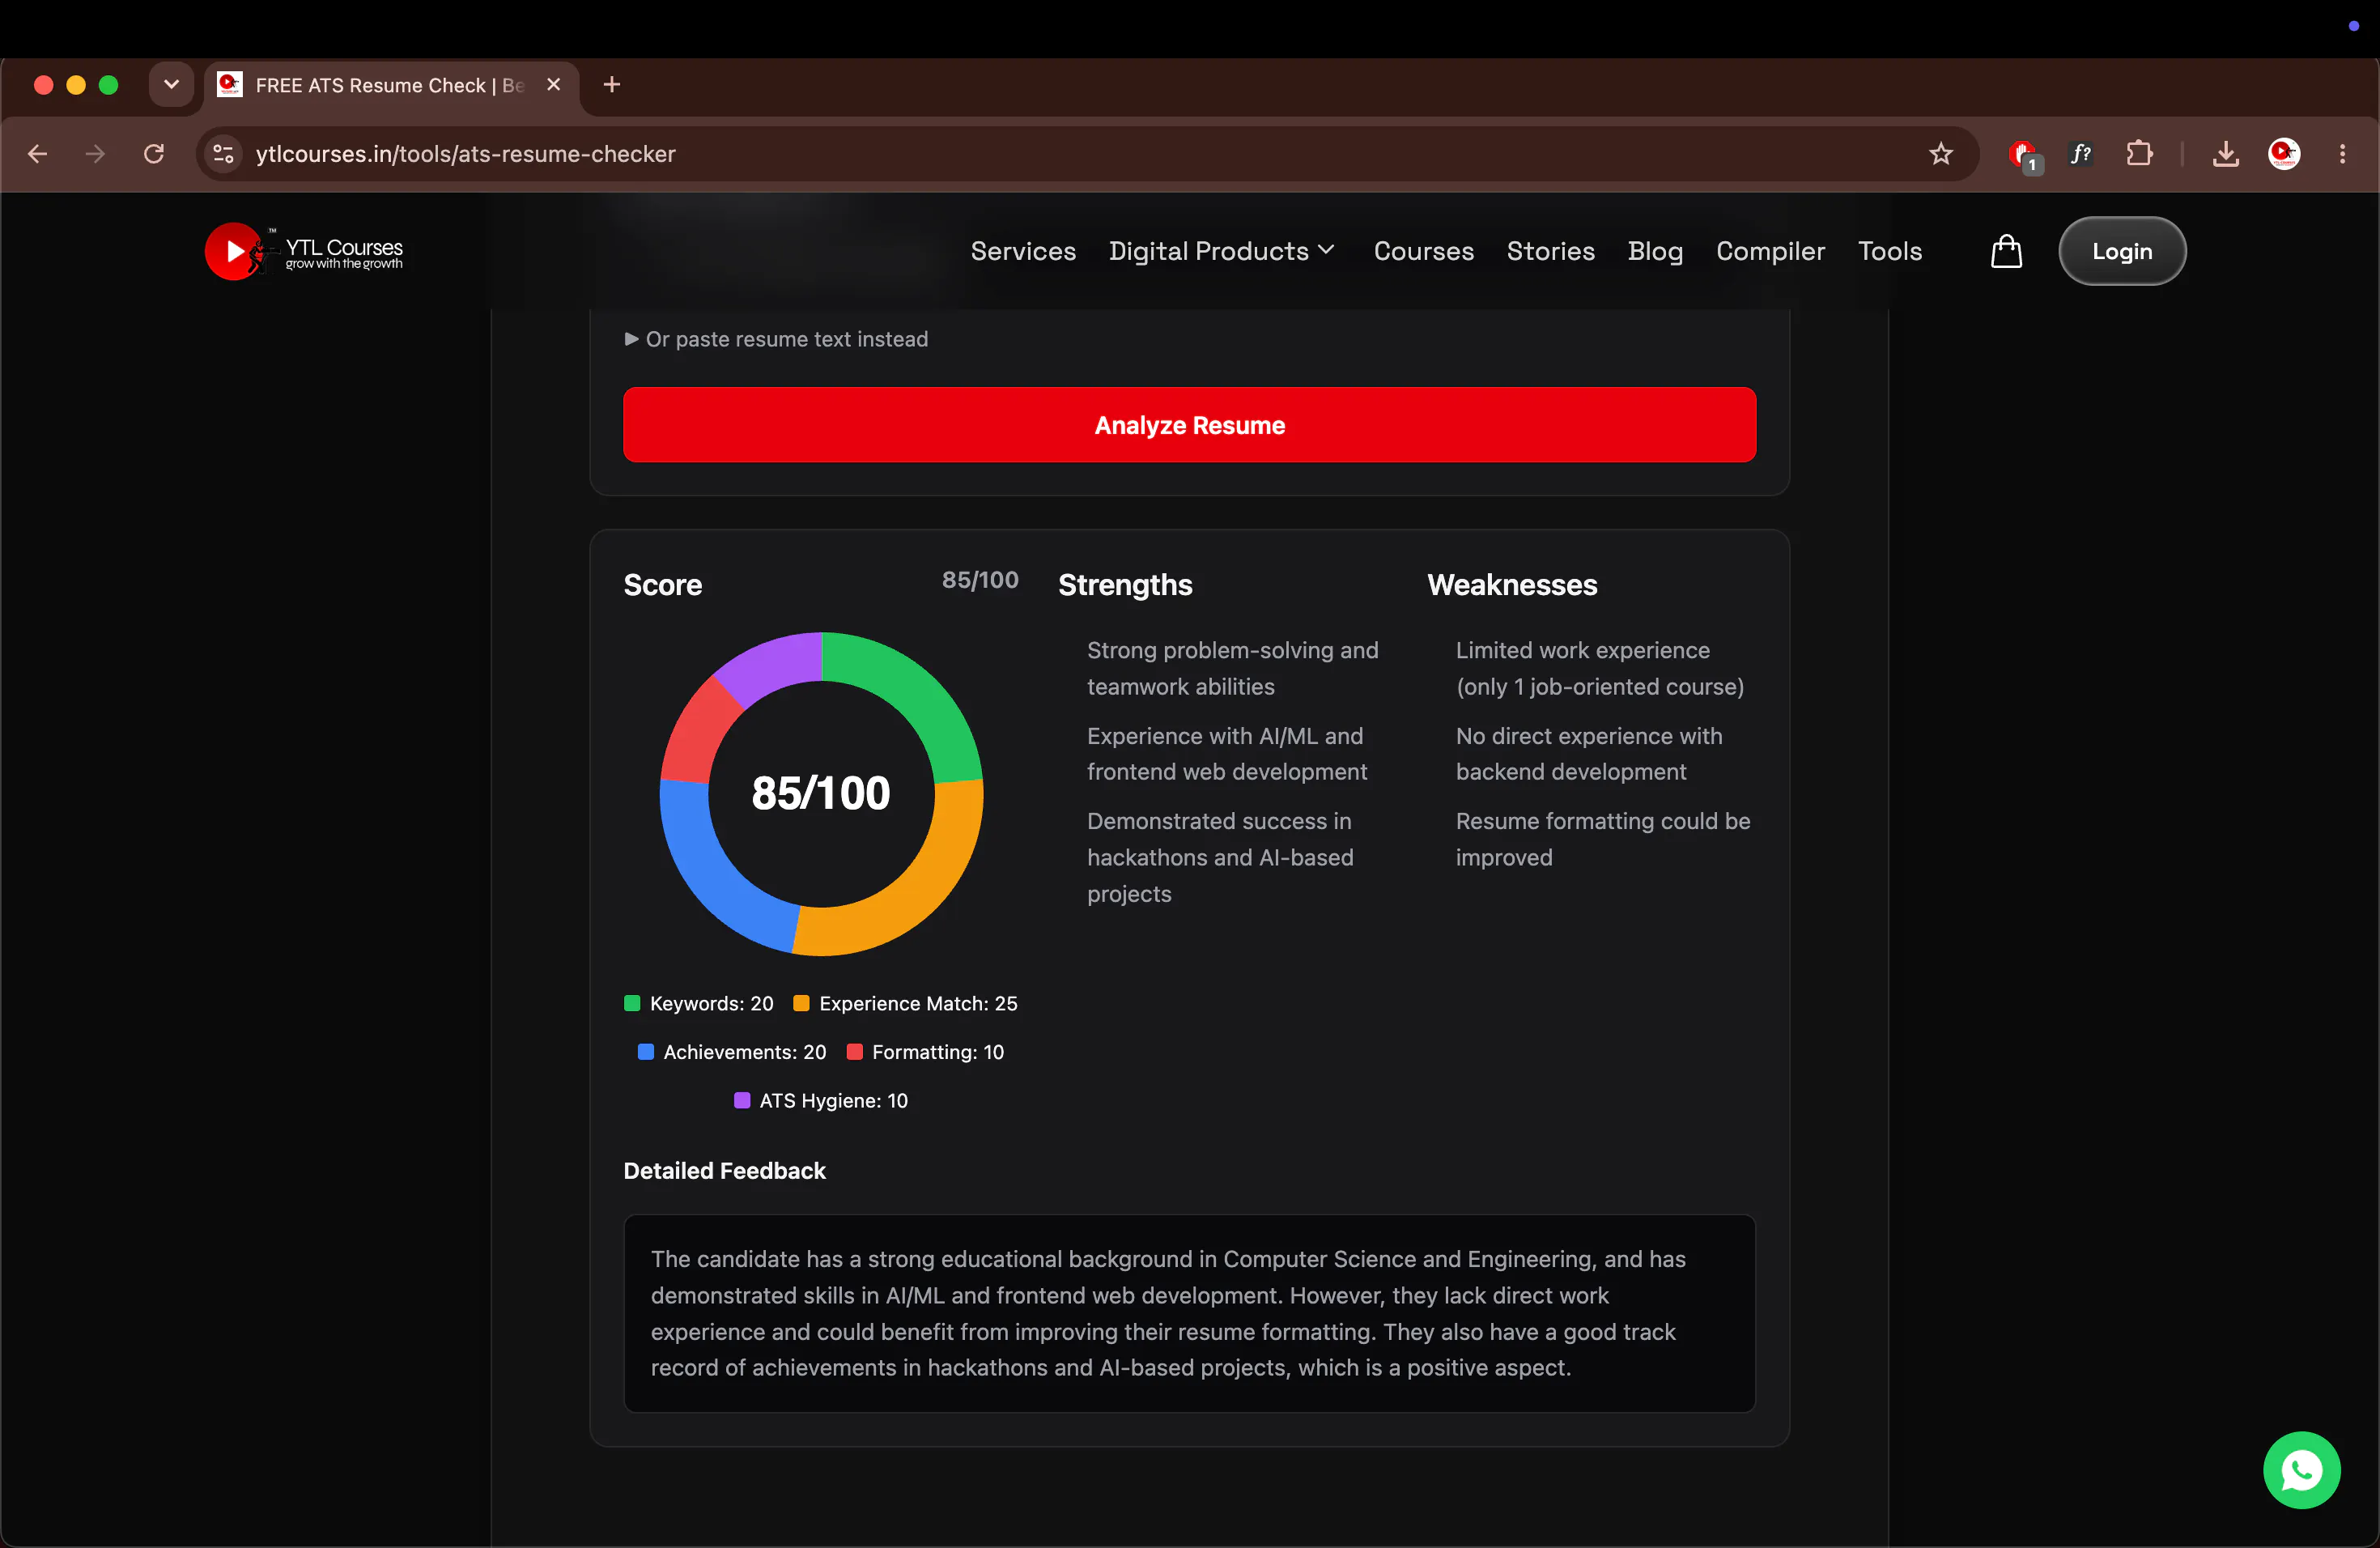Image resolution: width=2380 pixels, height=1548 pixels.
Task: Click 'Demonstrated success in hackathons' strength
Action: pyautogui.click(x=1220, y=857)
